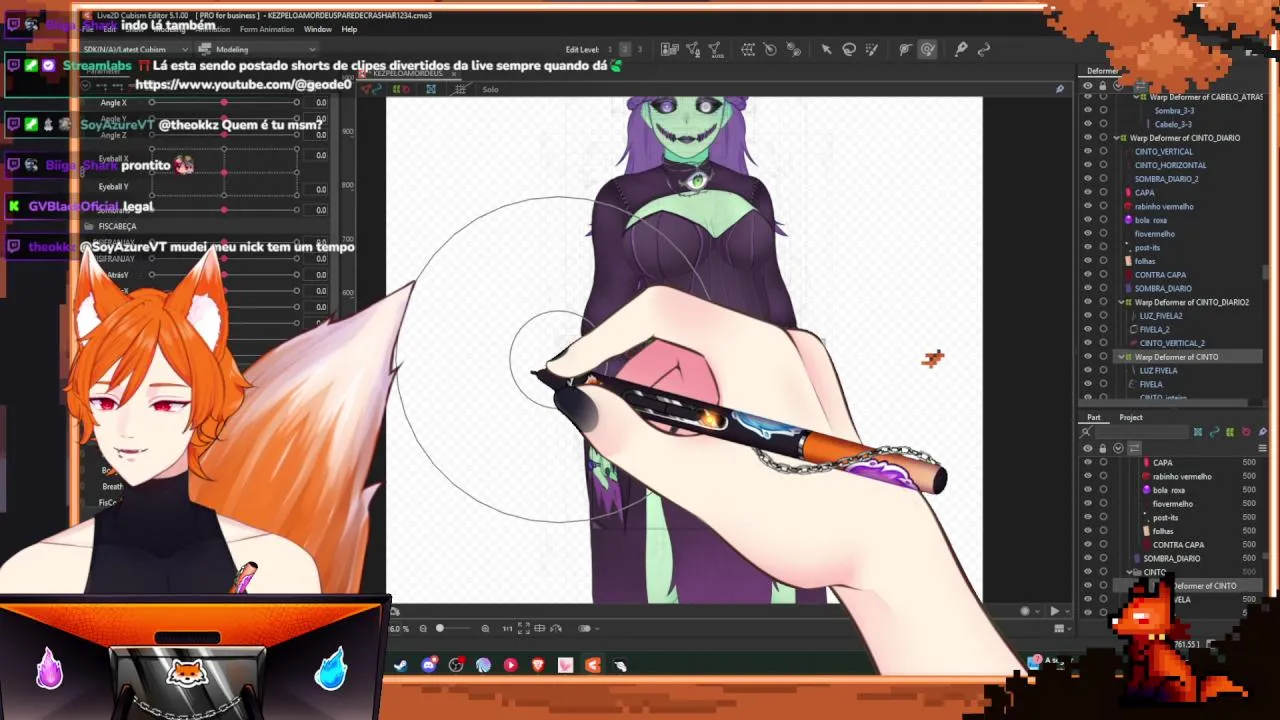Viewport: 1280px width, 720px height.
Task: Click the green curved icon in Part panel
Action: pyautogui.click(x=1214, y=432)
